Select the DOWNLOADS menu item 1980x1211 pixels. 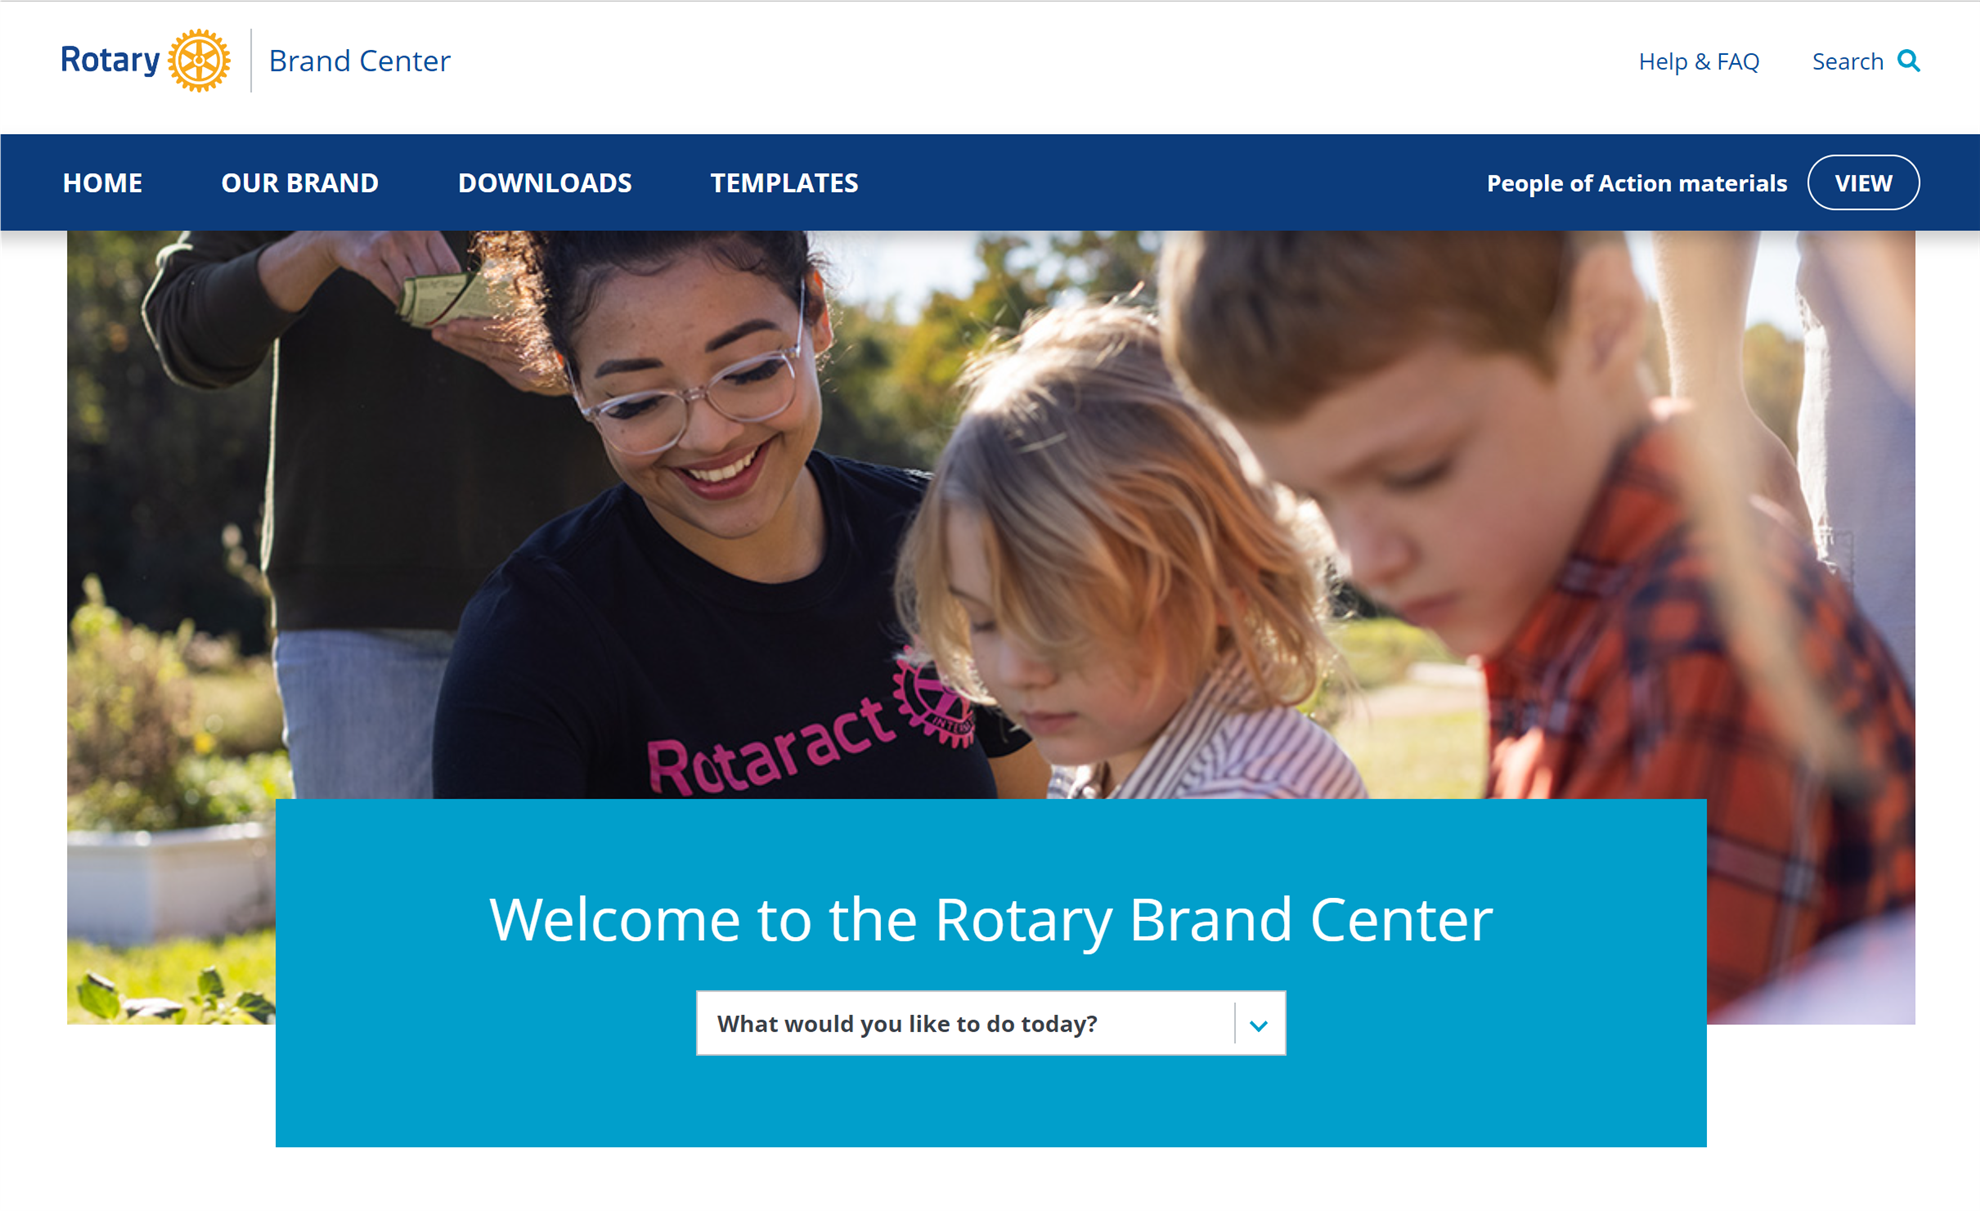click(x=545, y=183)
